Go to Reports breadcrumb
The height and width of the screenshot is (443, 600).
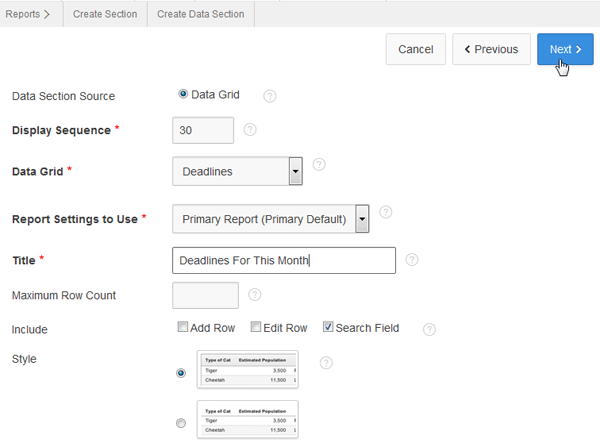(x=28, y=14)
